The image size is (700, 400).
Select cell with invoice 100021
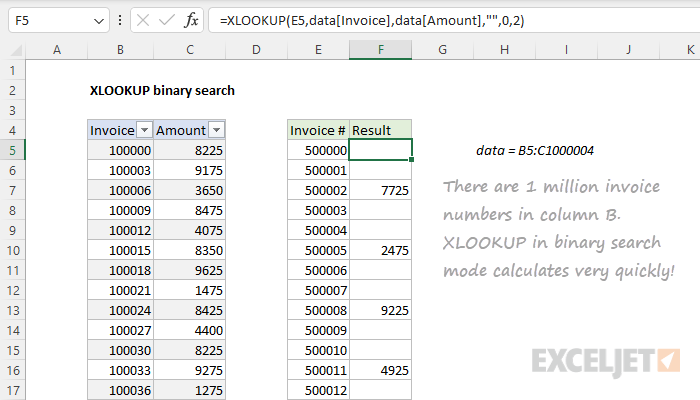click(x=121, y=291)
